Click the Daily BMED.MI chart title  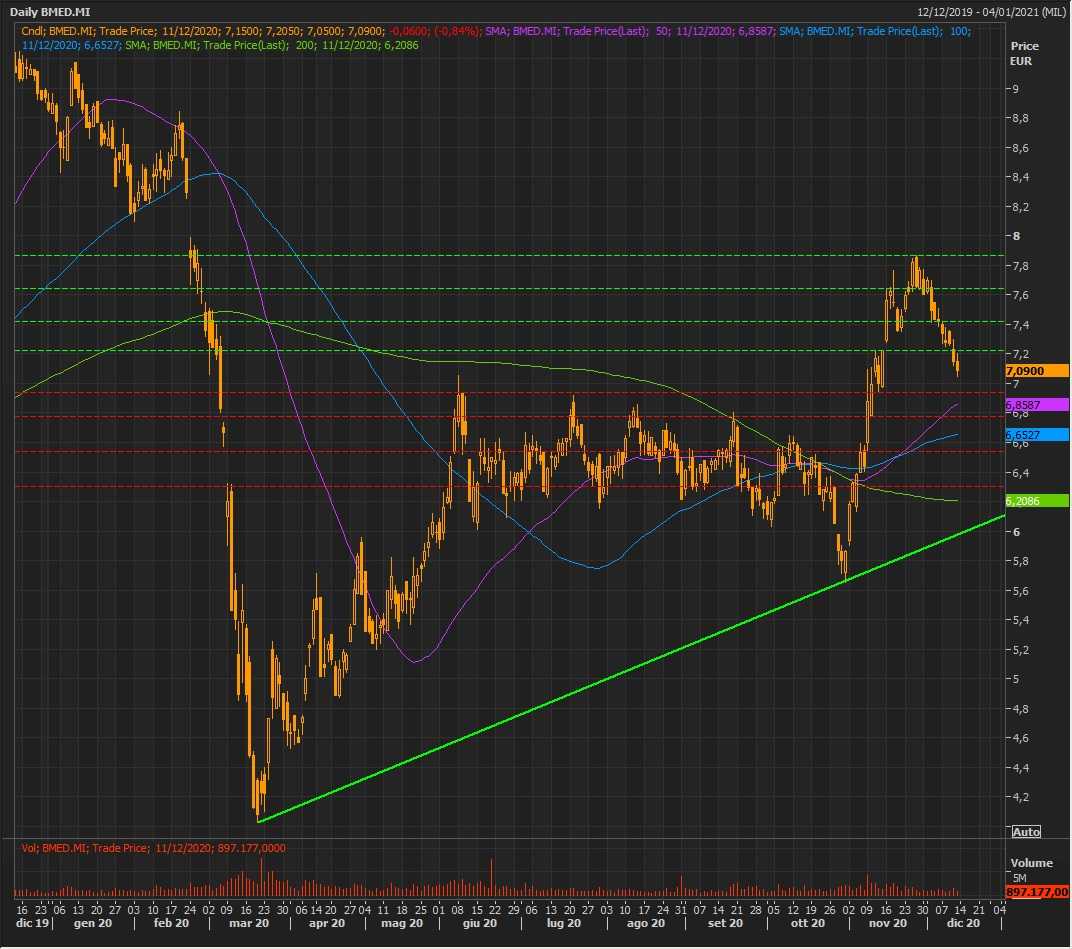(x=51, y=12)
